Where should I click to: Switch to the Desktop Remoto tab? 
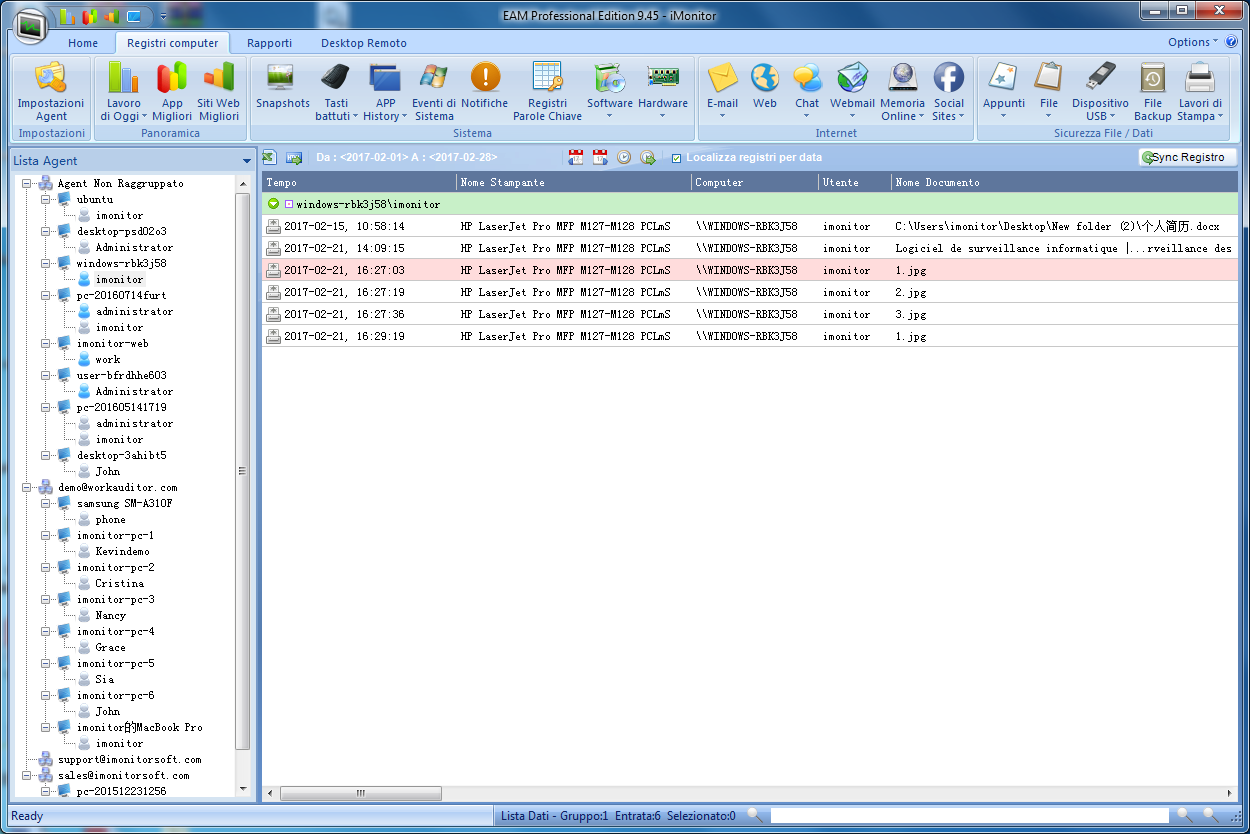[363, 43]
